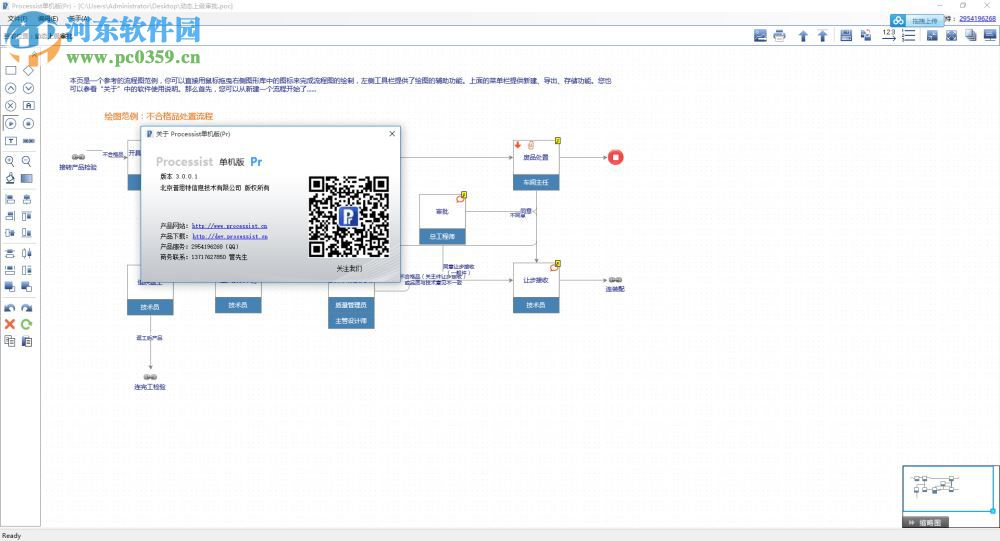This screenshot has width=1000, height=541.
Task: Click the 车间主任 role bar
Action: (x=536, y=182)
